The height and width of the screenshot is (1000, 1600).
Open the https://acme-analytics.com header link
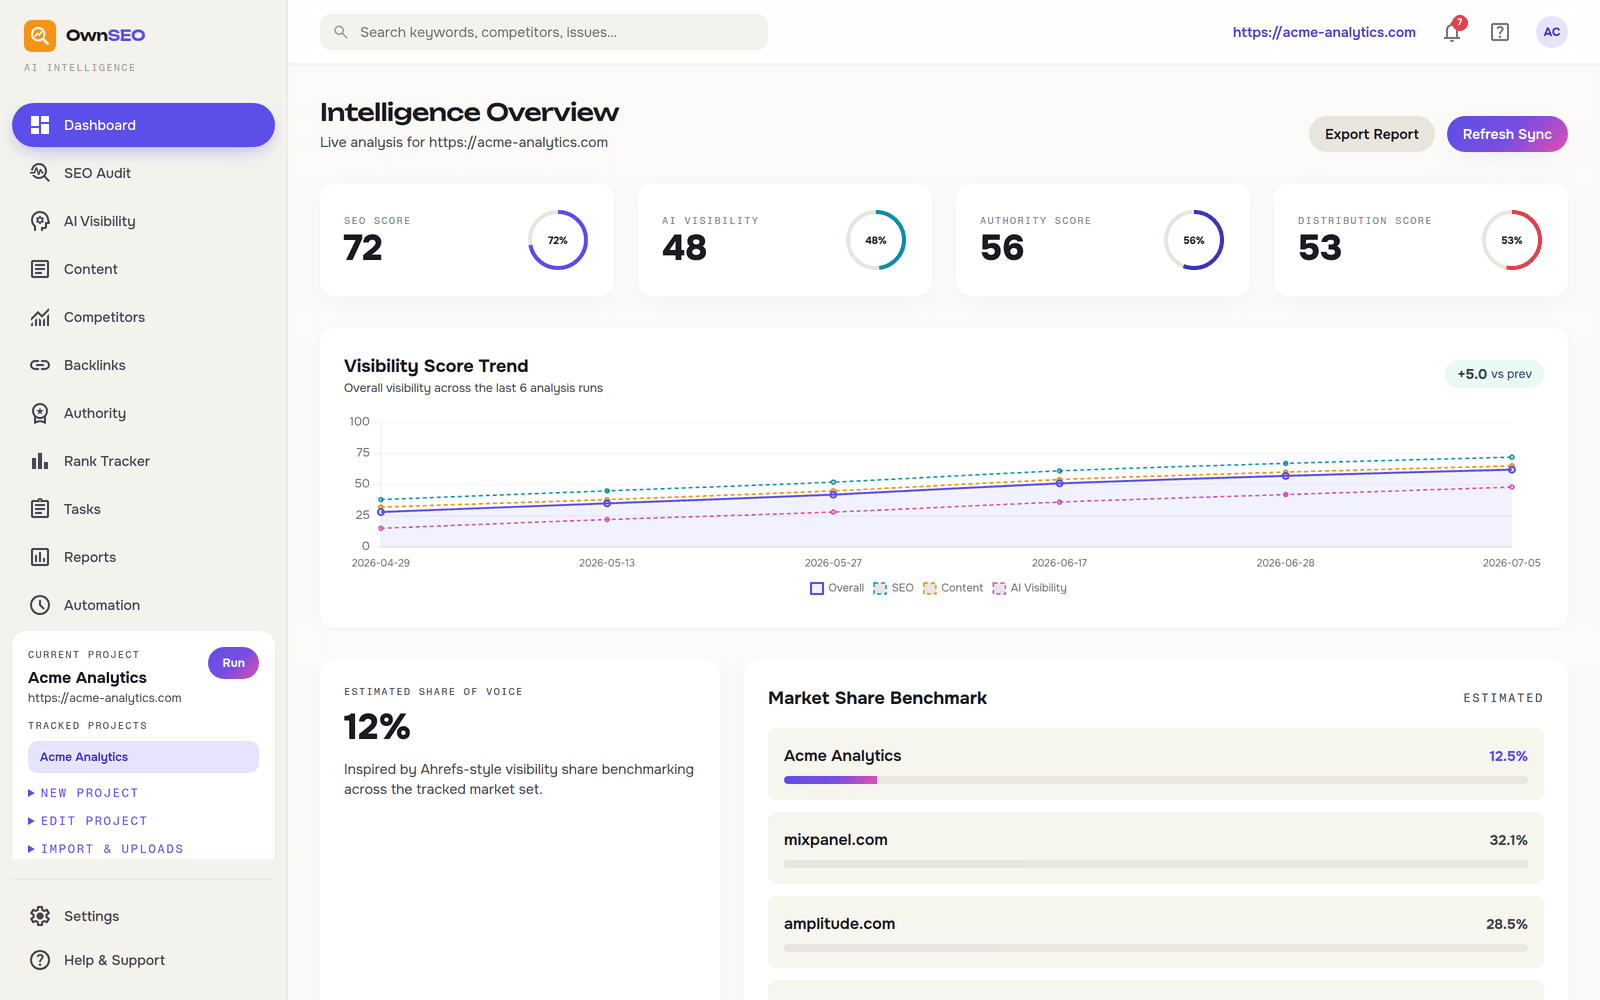pyautogui.click(x=1324, y=32)
